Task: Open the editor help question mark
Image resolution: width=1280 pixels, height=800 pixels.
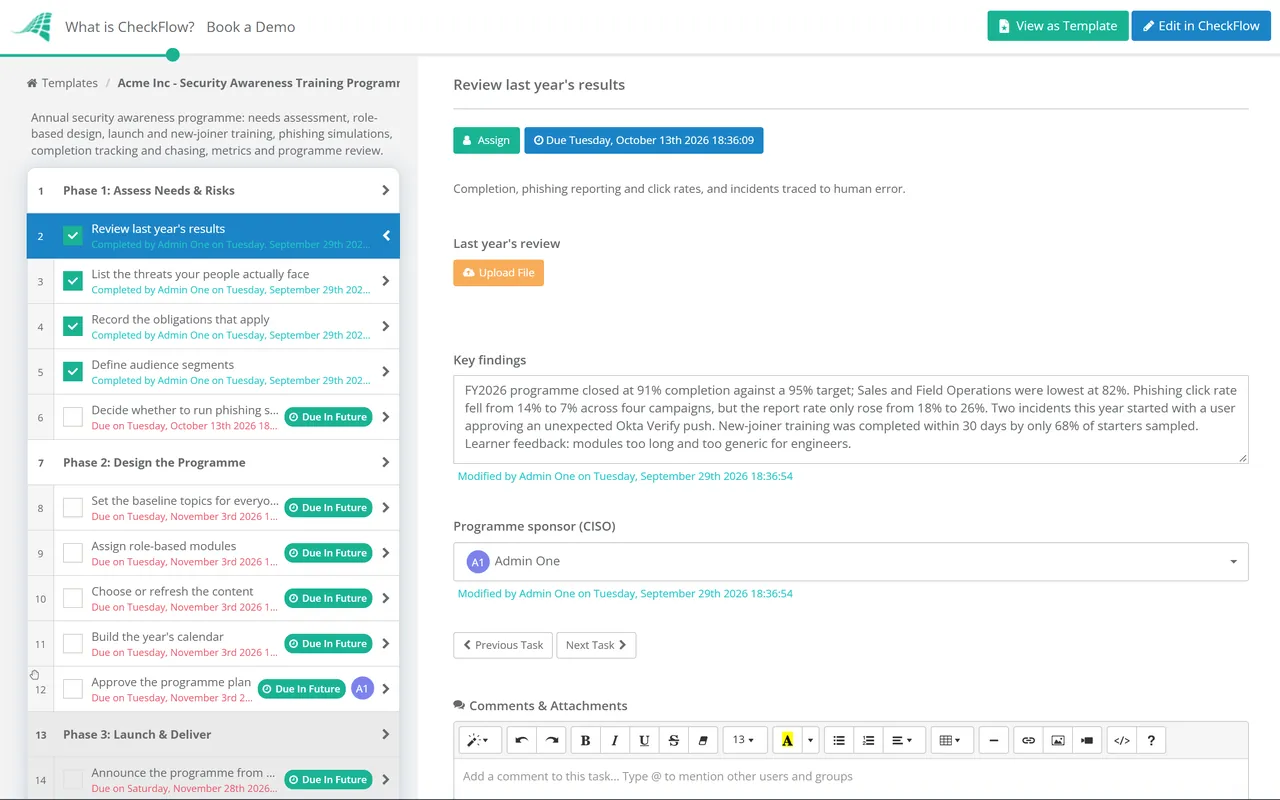Action: coord(1151,740)
